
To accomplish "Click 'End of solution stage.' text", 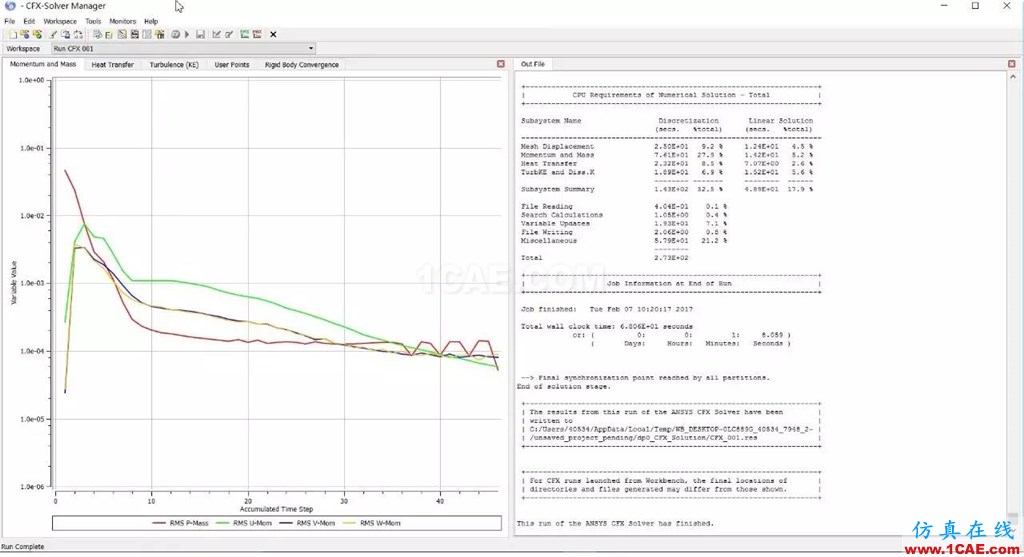I will tap(564, 386).
